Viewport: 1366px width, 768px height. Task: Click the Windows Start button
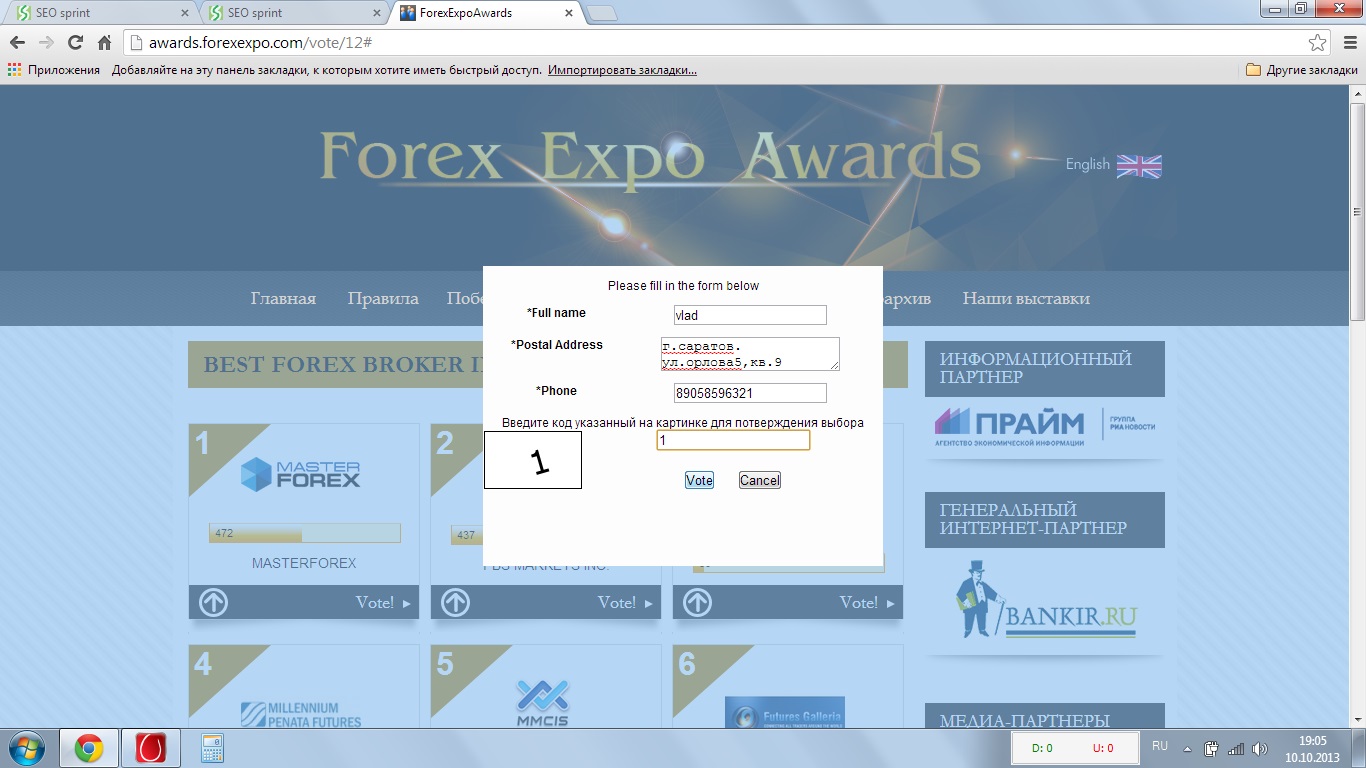pos(27,748)
